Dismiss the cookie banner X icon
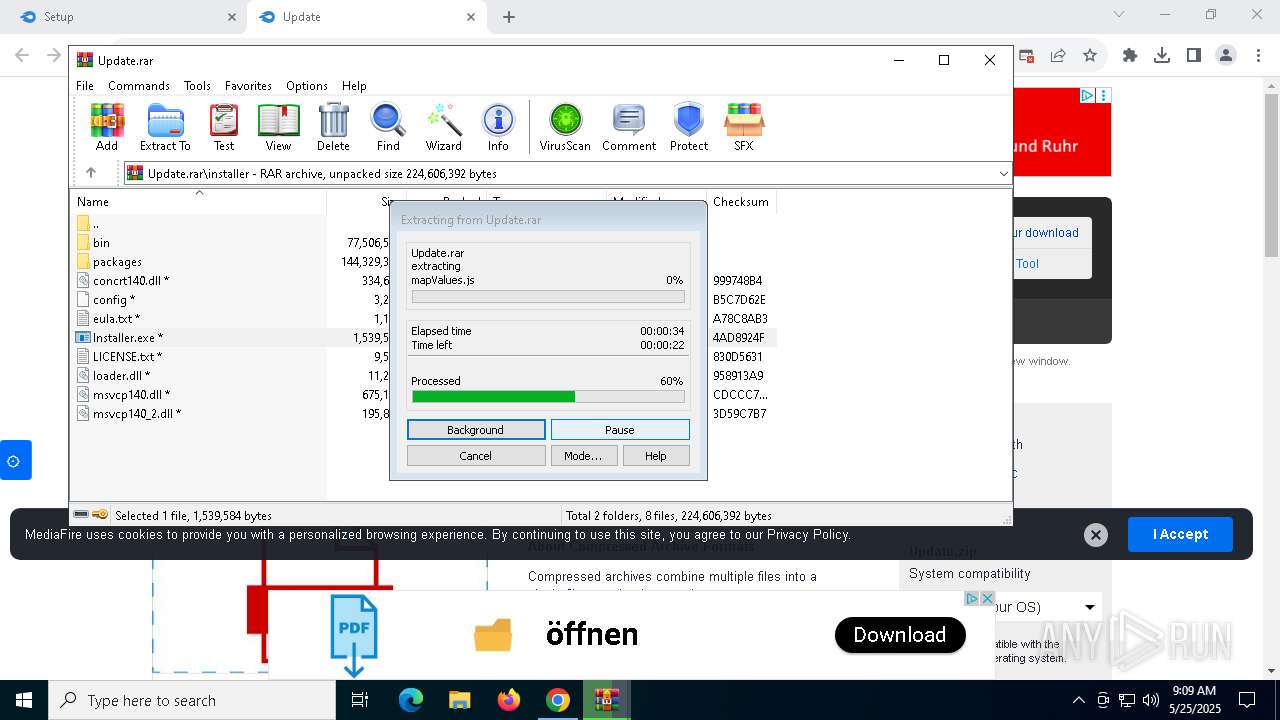This screenshot has height=720, width=1280. (1095, 535)
